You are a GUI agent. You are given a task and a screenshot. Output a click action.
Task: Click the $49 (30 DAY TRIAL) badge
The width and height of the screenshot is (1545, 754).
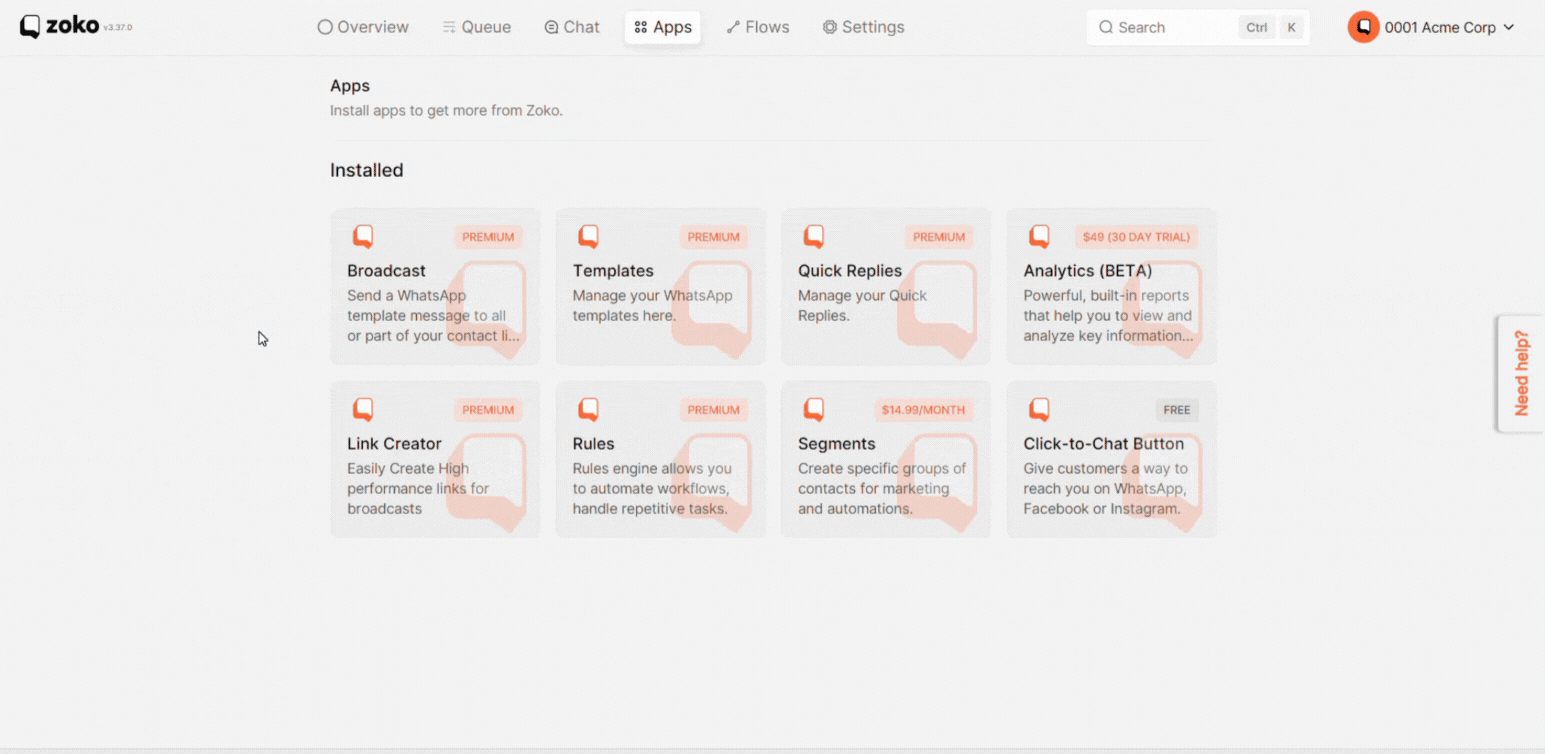pos(1136,237)
